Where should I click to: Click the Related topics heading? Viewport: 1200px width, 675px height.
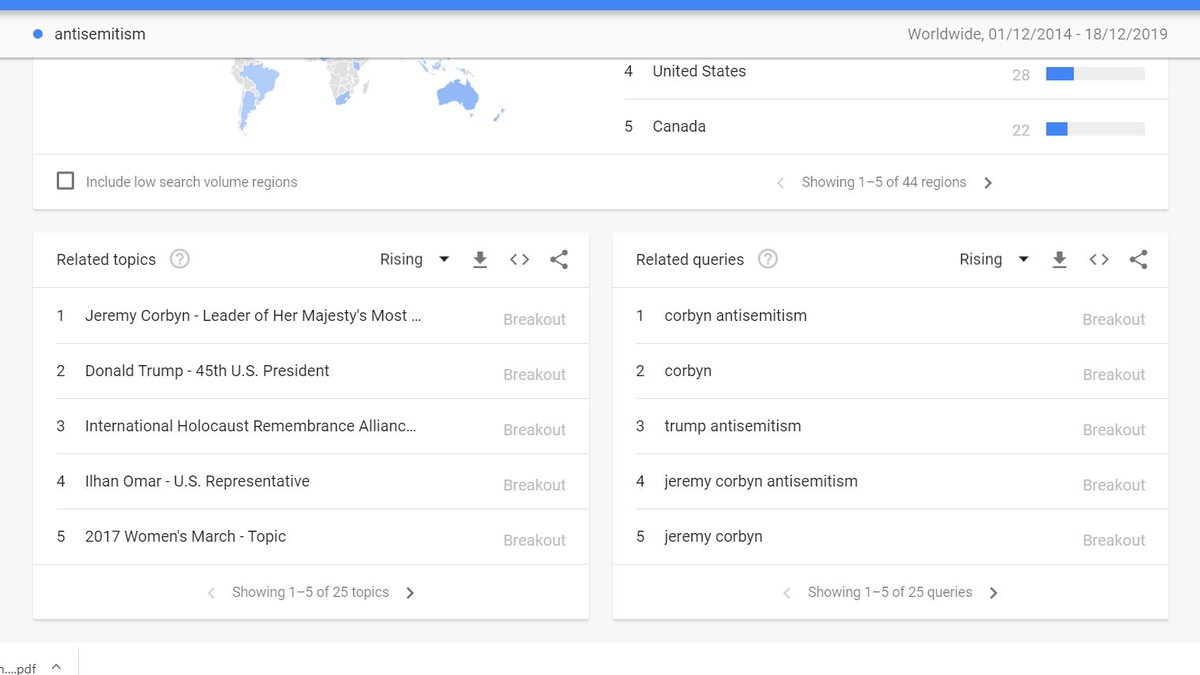click(106, 260)
